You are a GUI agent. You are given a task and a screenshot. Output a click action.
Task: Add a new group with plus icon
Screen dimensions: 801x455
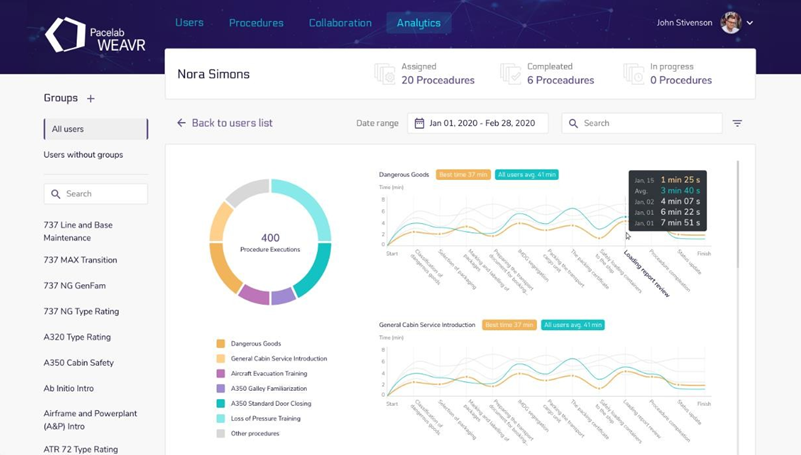(90, 99)
